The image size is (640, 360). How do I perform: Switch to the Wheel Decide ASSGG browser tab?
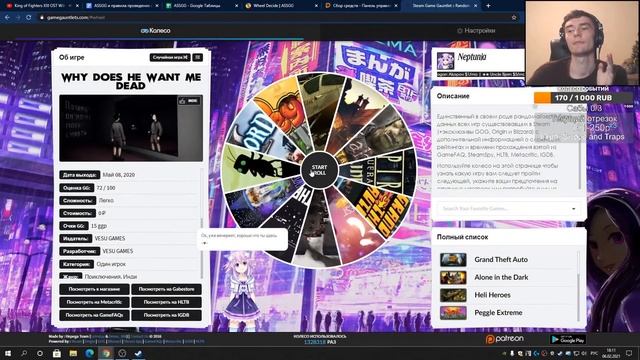pos(281,6)
